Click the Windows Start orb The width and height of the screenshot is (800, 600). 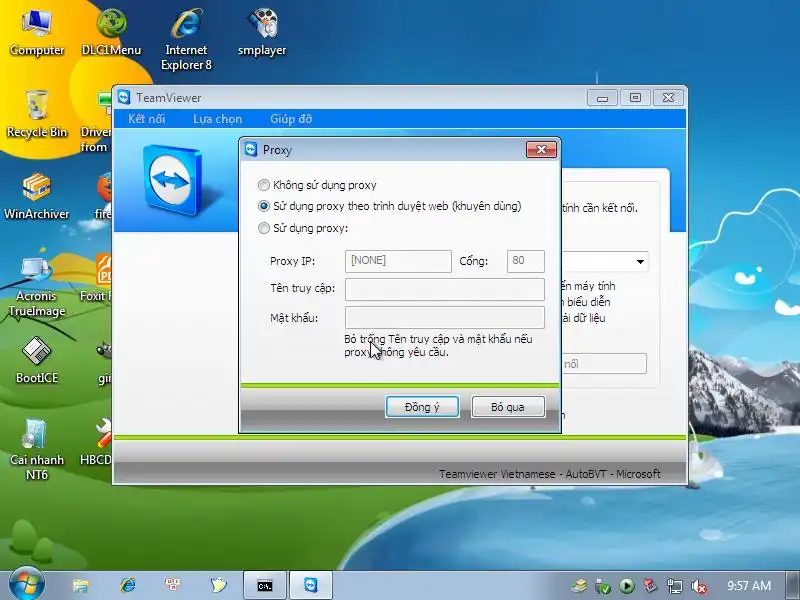point(26,585)
